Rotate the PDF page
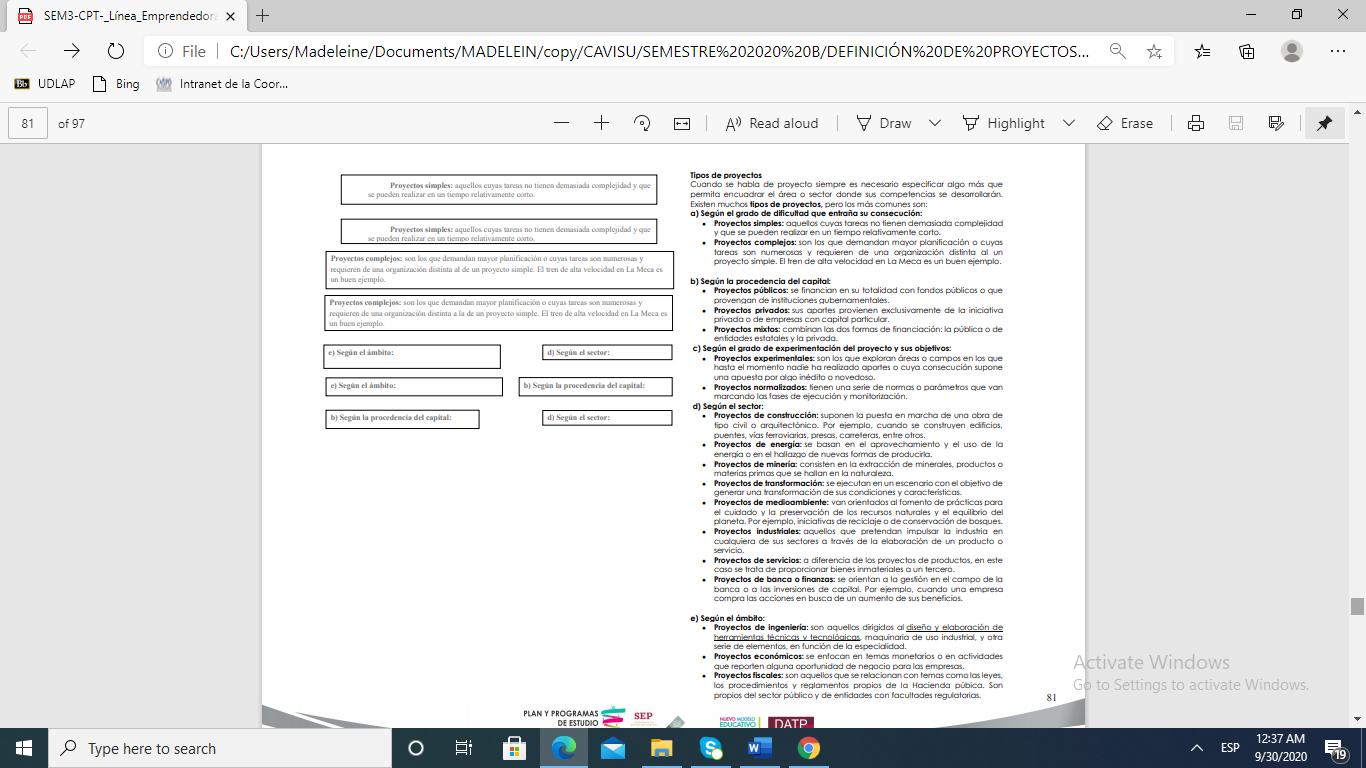This screenshot has height=768, width=1366. coord(642,123)
